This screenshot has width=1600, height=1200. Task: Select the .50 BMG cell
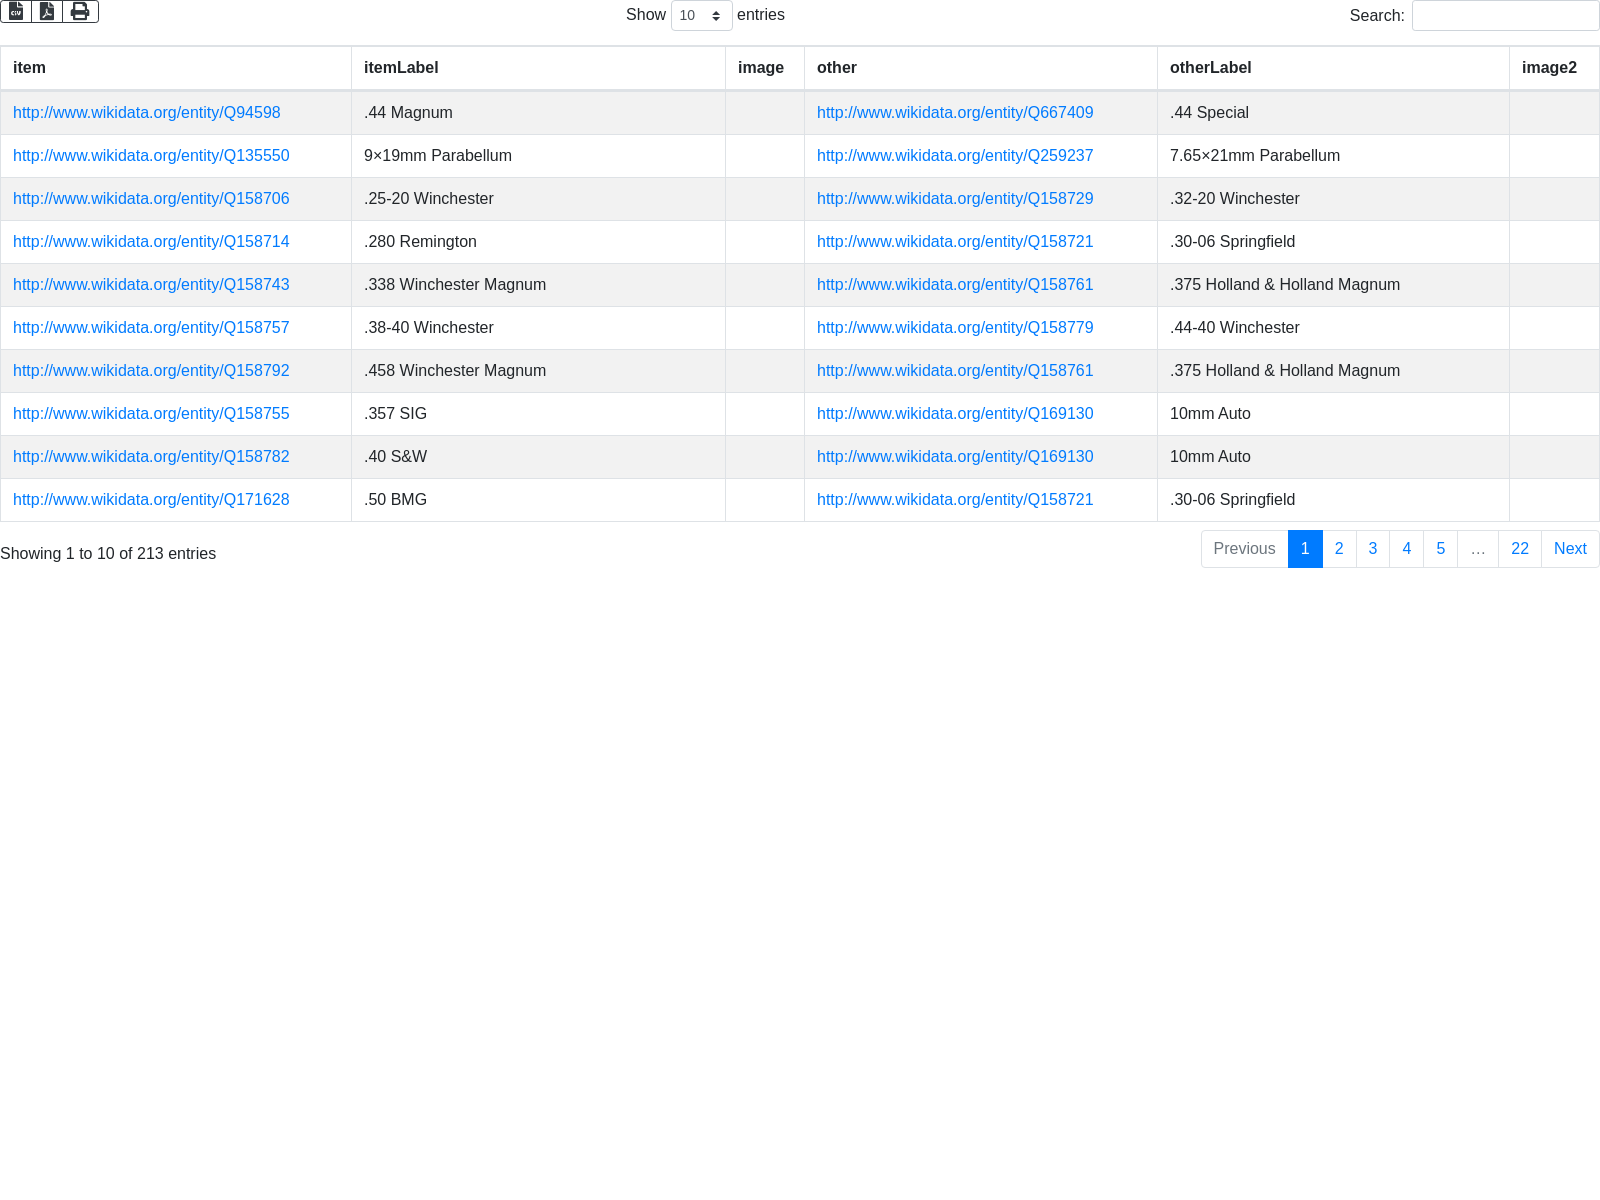[x=538, y=500]
